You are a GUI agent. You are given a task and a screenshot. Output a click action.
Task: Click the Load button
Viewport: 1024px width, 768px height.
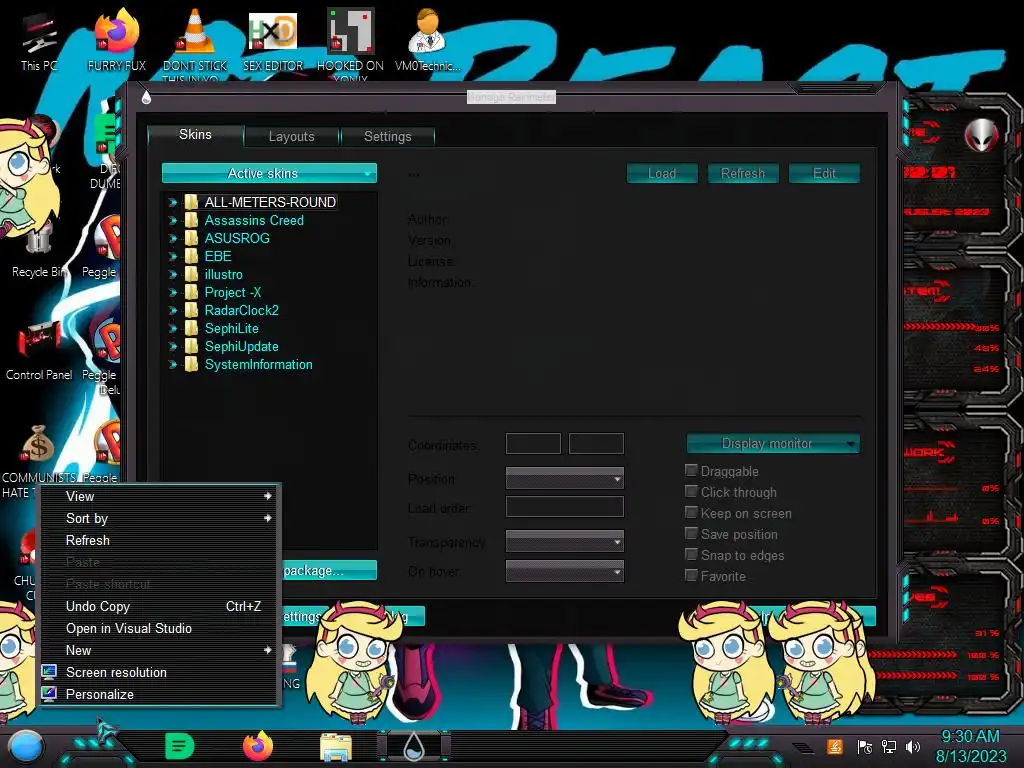point(662,173)
